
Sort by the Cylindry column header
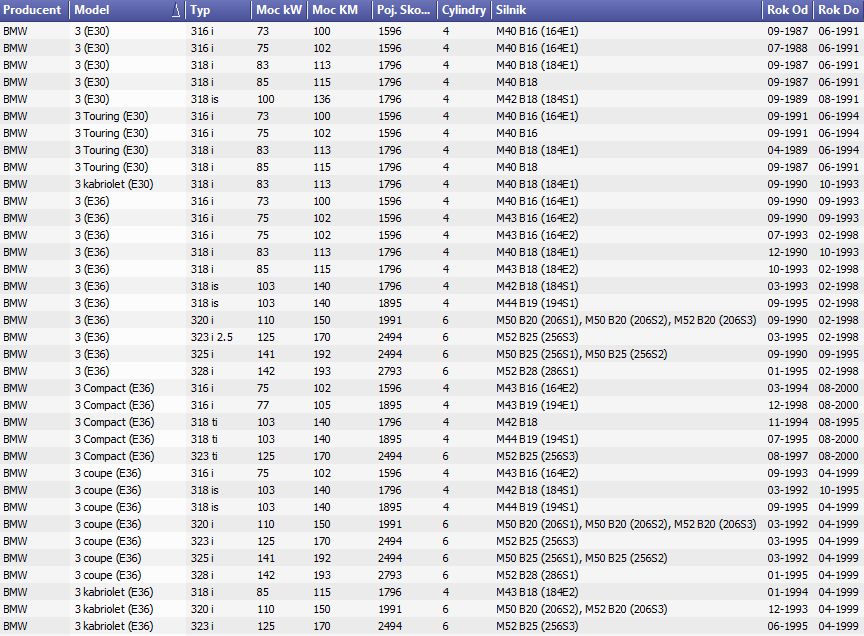(x=465, y=10)
